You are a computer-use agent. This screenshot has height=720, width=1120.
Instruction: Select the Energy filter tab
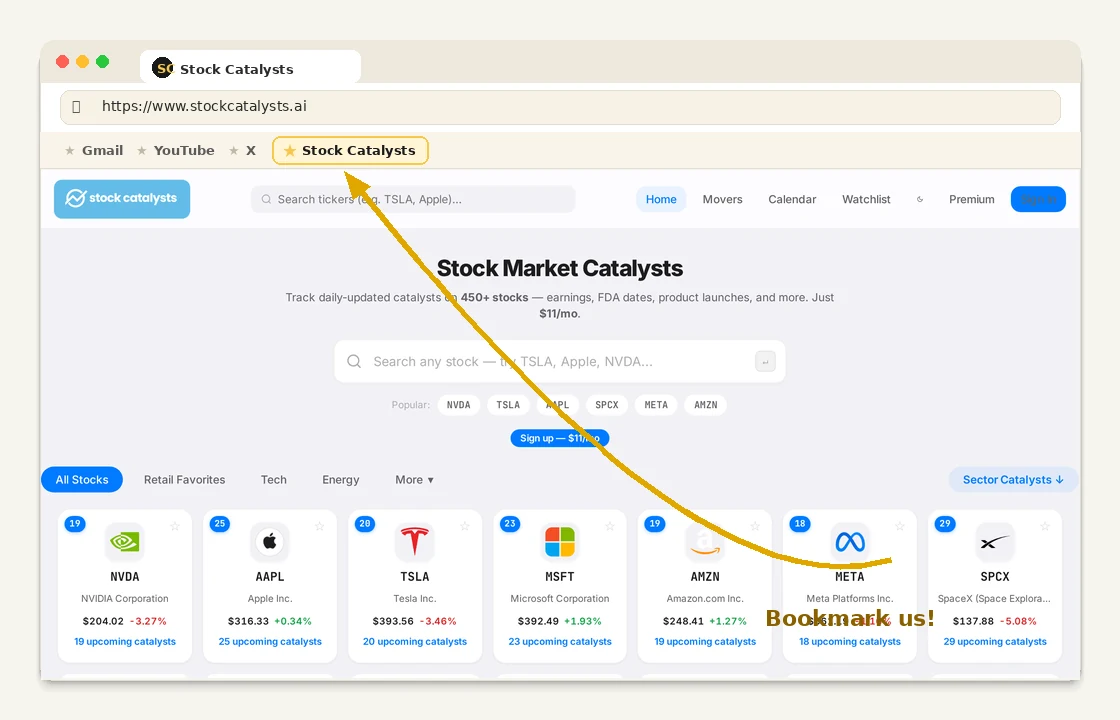[x=341, y=480]
